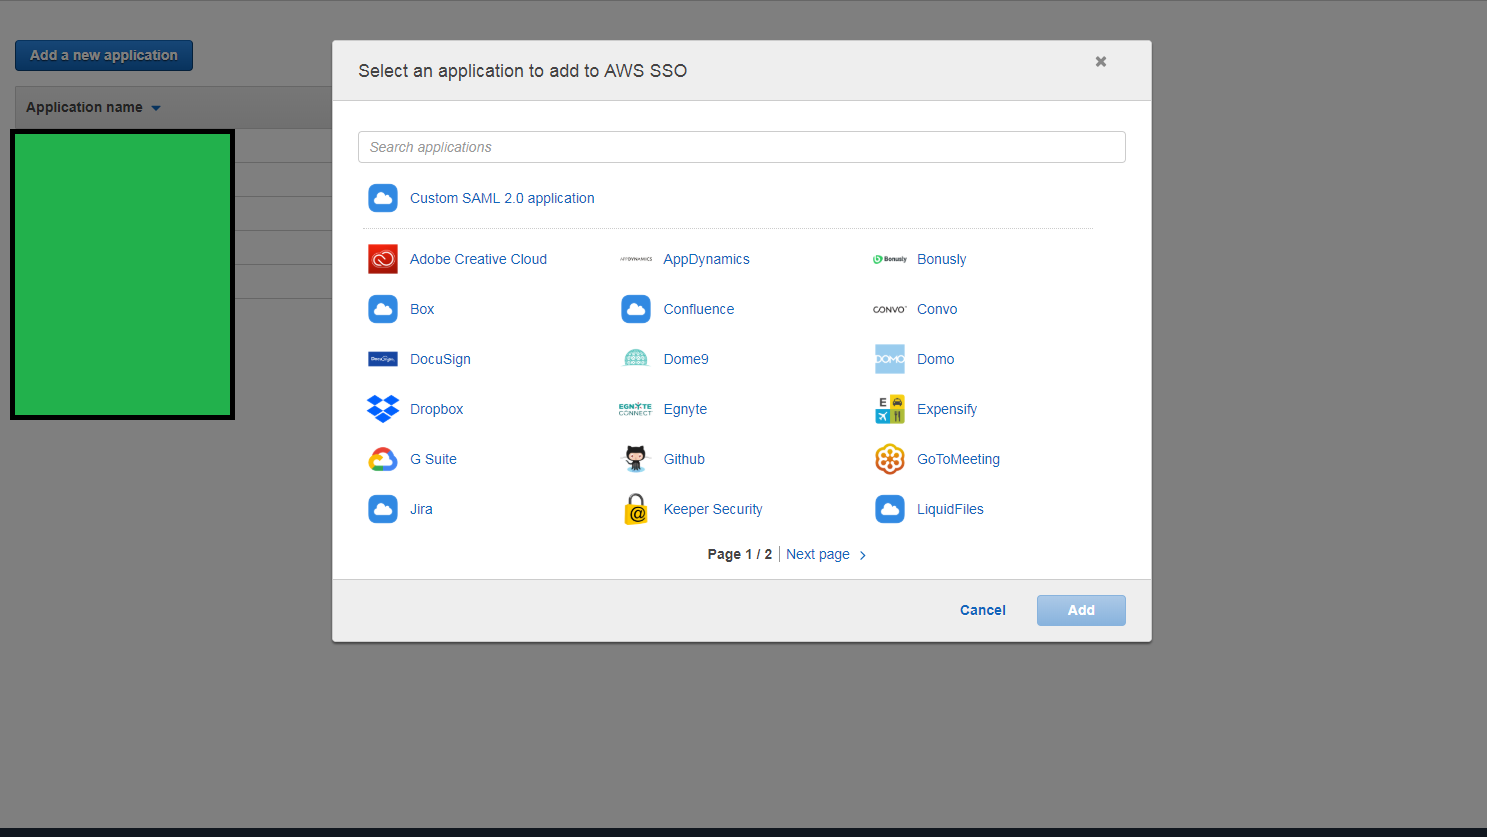This screenshot has height=837, width=1487.
Task: Click the GoToMeeting icon
Action: (x=890, y=459)
